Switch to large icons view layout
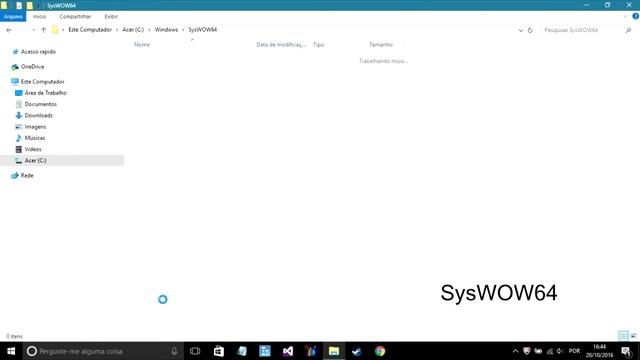640x360 pixels. (633, 336)
